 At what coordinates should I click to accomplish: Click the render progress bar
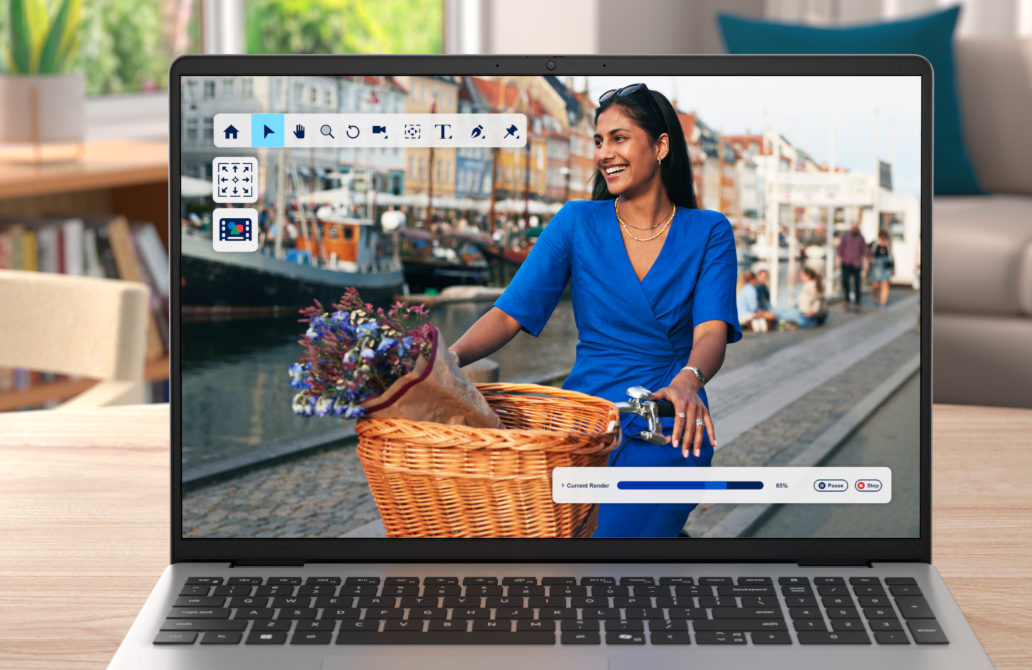click(690, 485)
